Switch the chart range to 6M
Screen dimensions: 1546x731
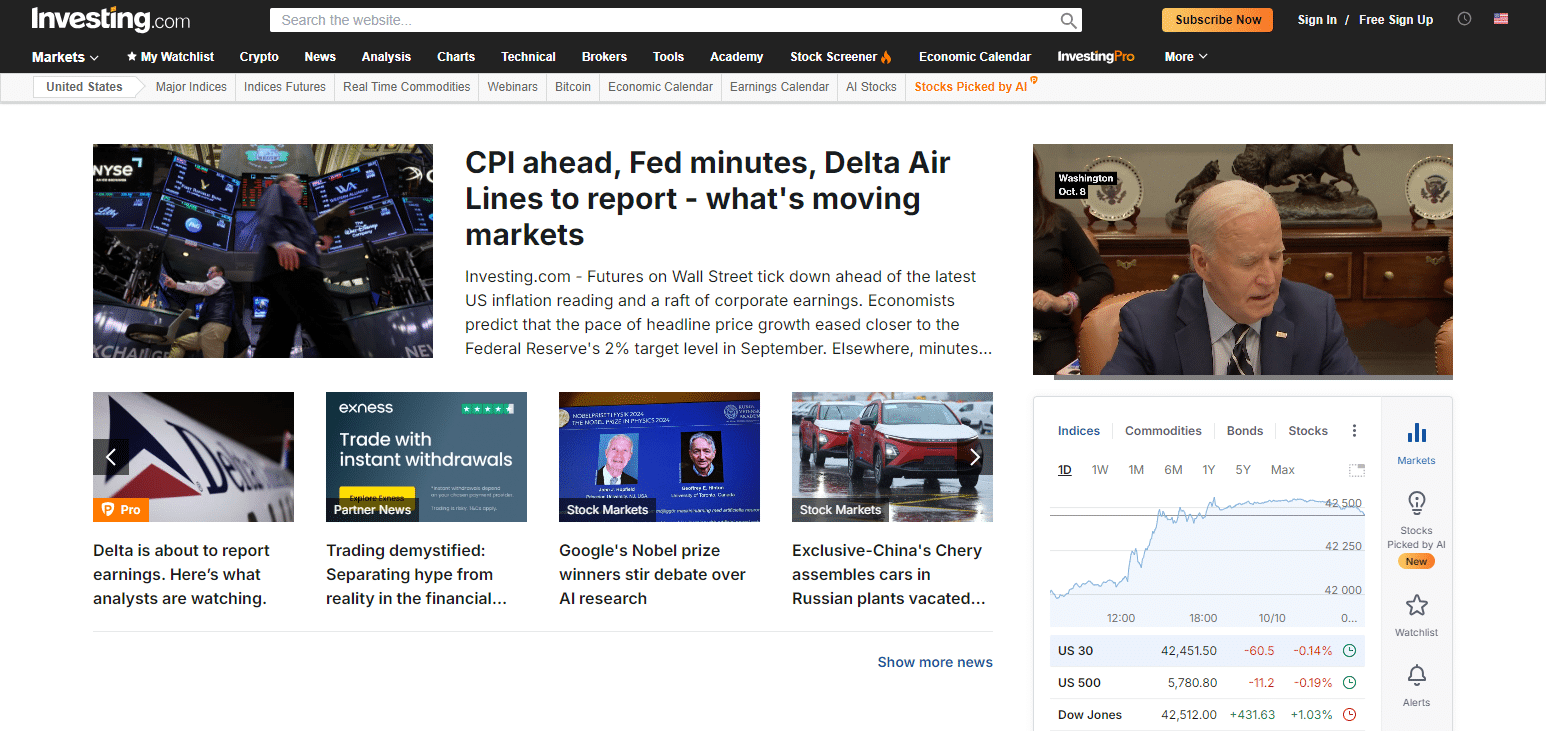[x=1173, y=470]
